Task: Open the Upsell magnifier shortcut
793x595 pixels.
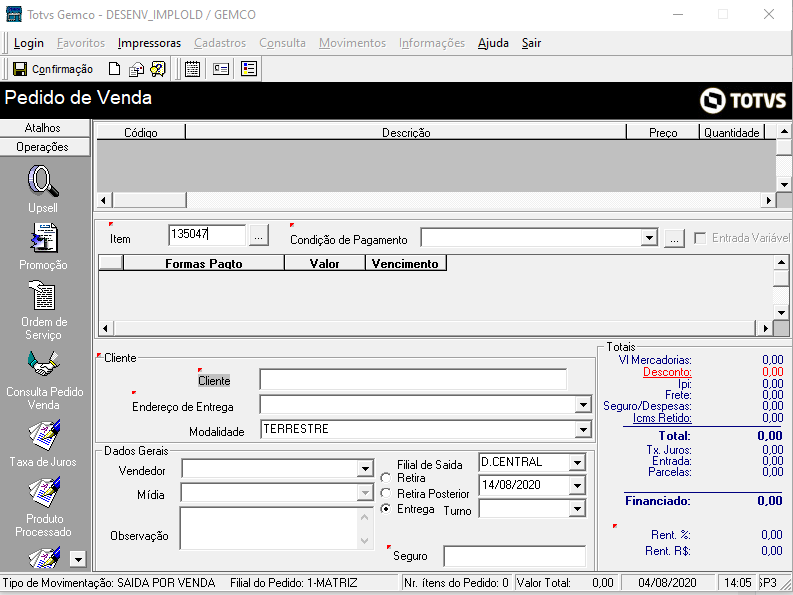Action: point(43,181)
